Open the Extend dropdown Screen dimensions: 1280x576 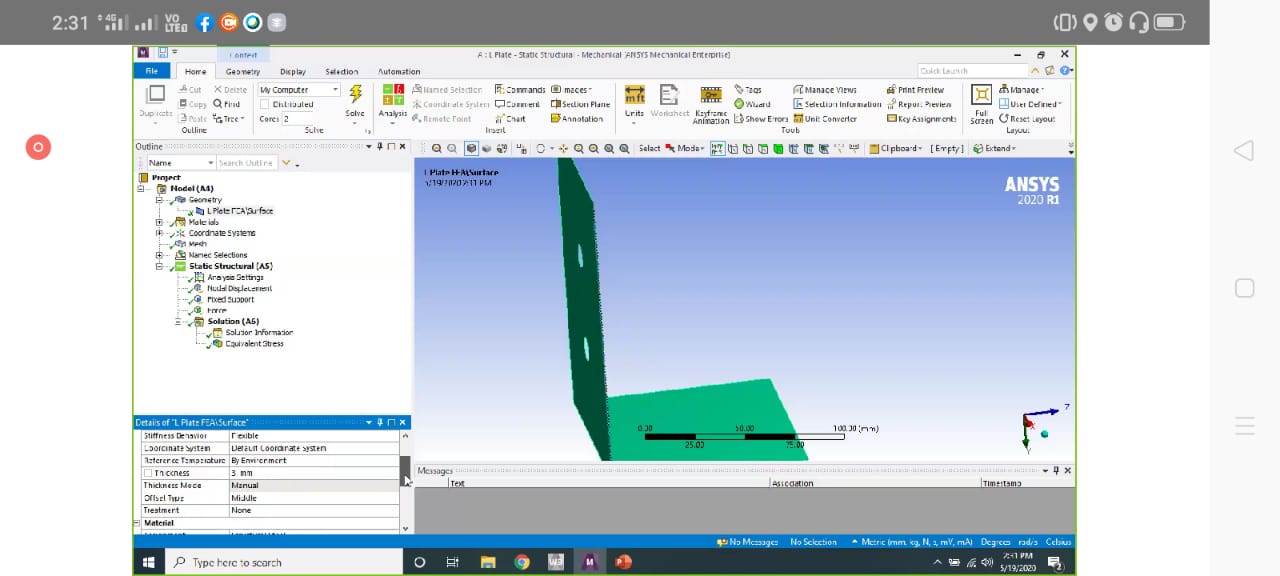(995, 148)
